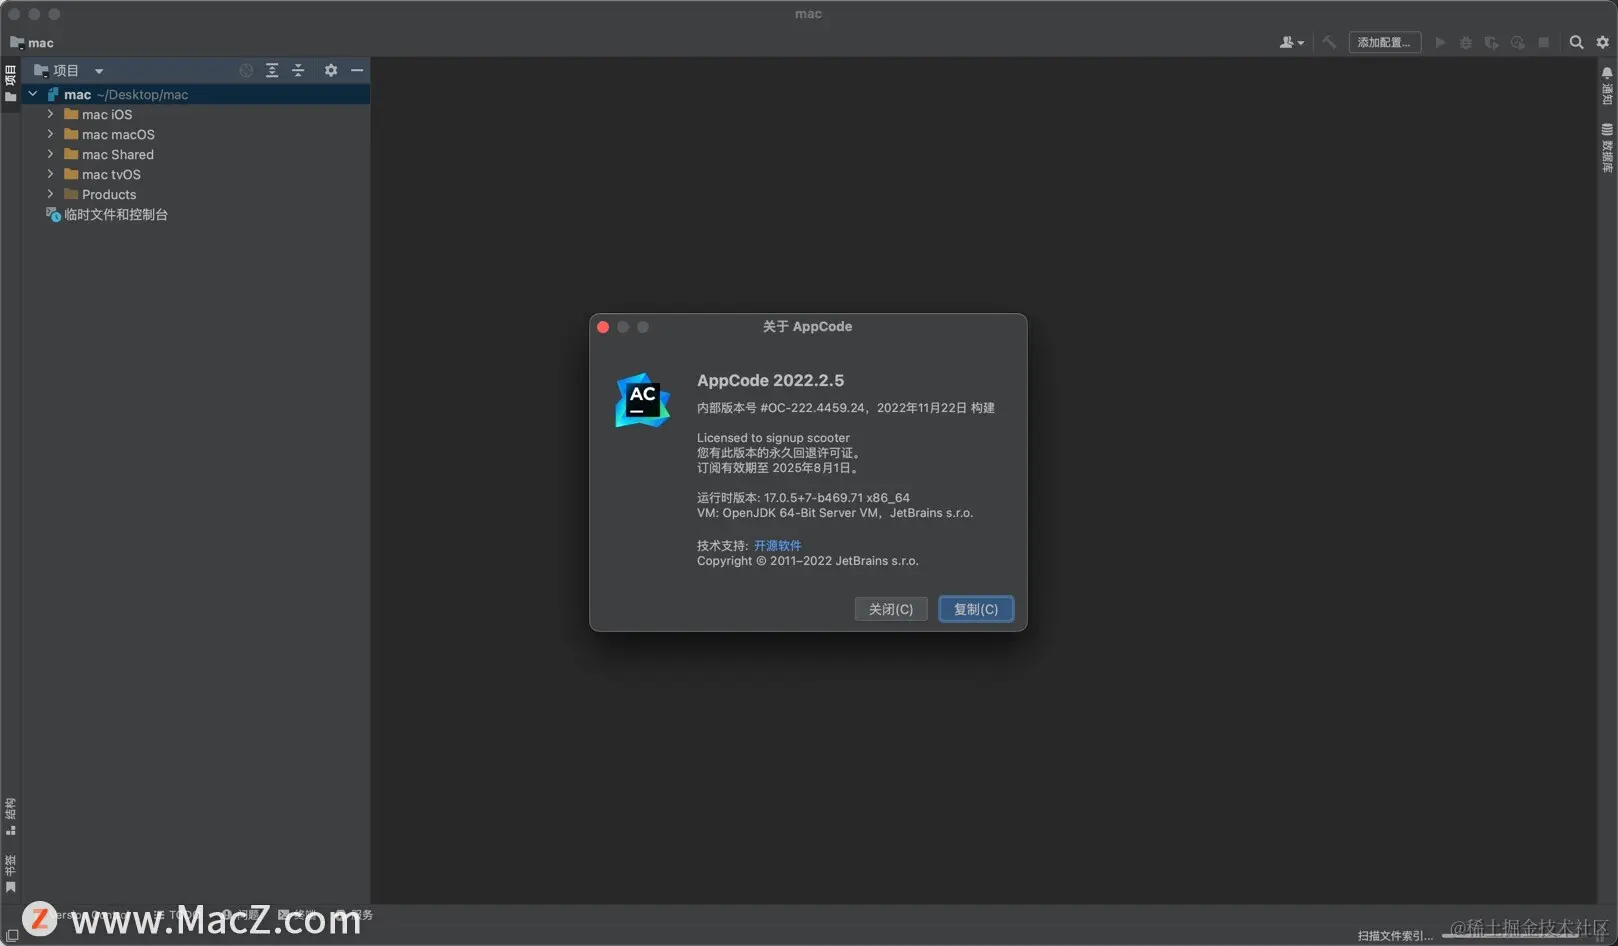
Task: Close the 关于 AppCode dialog with red button
Action: pos(603,327)
